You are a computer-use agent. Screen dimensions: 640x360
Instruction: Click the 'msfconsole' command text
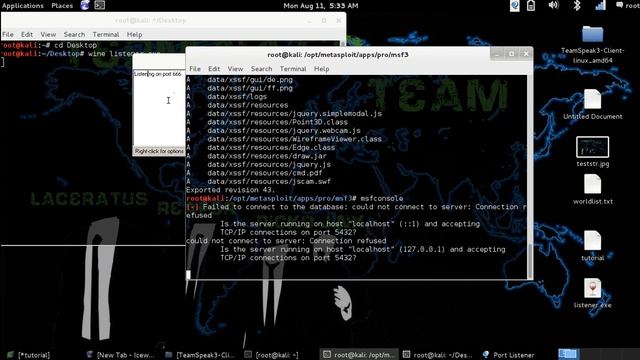click(x=382, y=198)
